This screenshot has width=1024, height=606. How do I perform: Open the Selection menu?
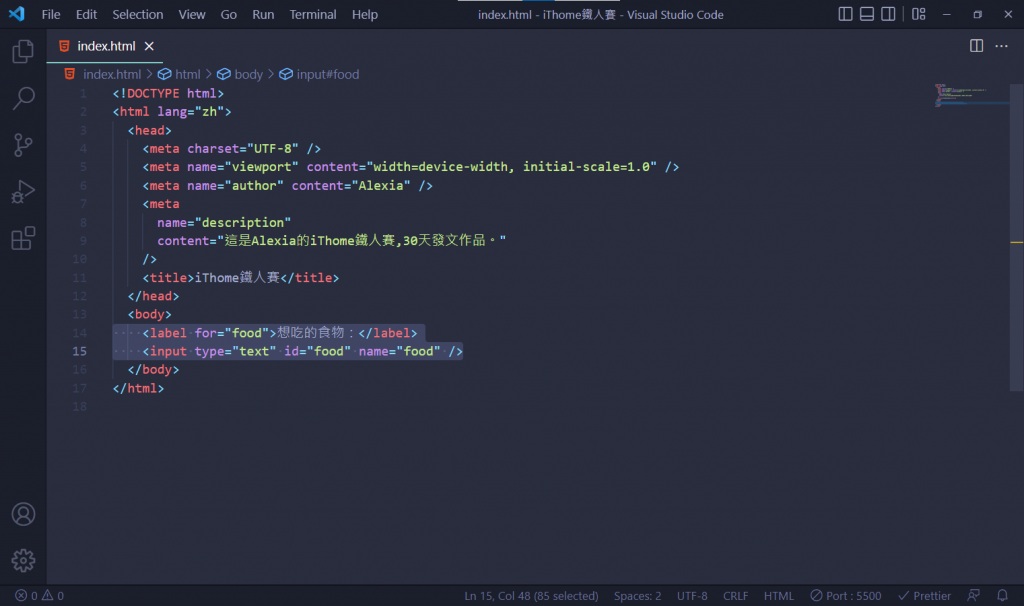pyautogui.click(x=138, y=14)
